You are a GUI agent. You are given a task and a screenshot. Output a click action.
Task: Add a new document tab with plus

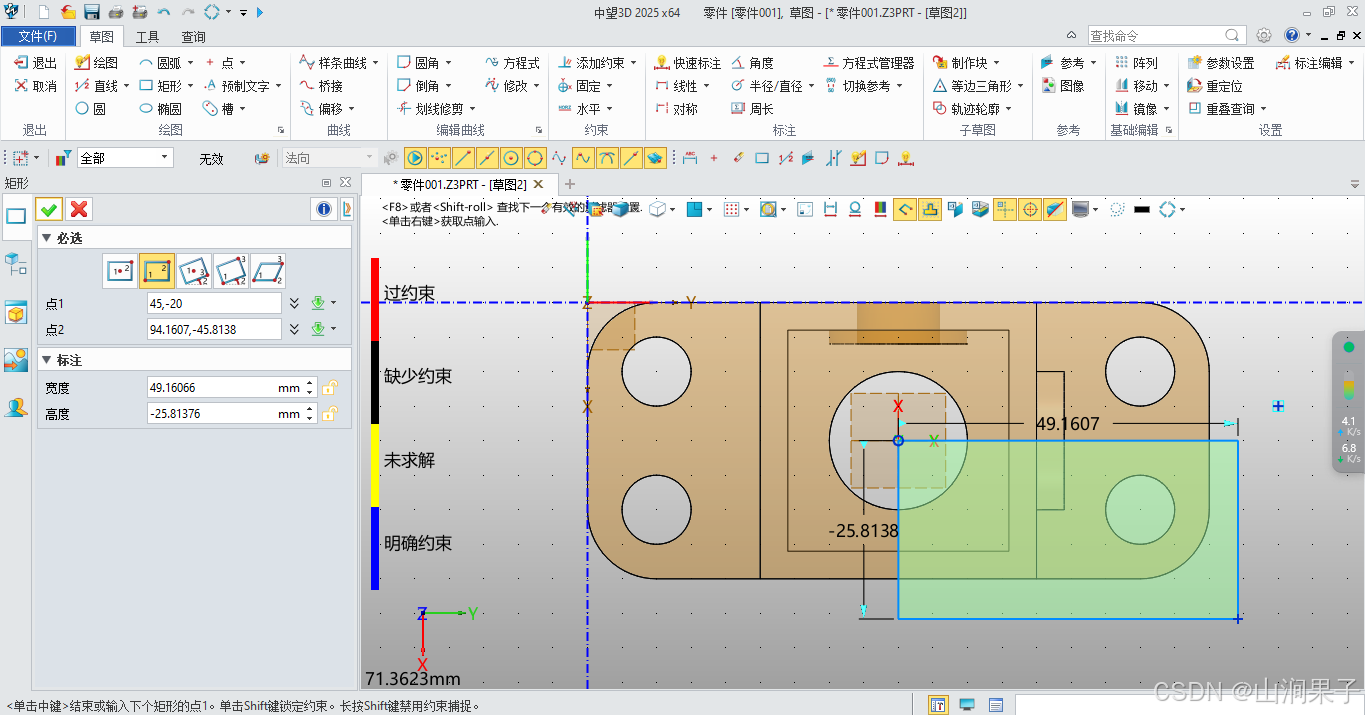pyautogui.click(x=570, y=184)
